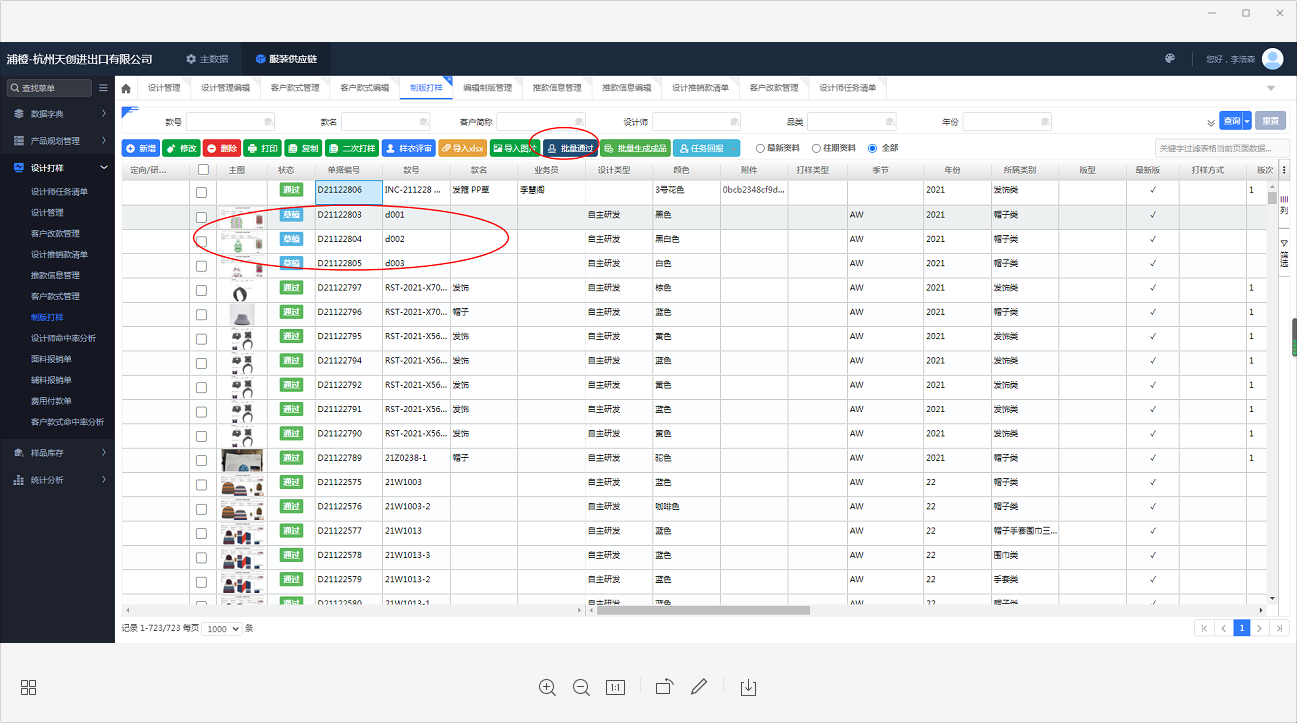Switch to the 客户款式管理 tab
Viewport: 1297px width, 723px height.
coord(295,88)
